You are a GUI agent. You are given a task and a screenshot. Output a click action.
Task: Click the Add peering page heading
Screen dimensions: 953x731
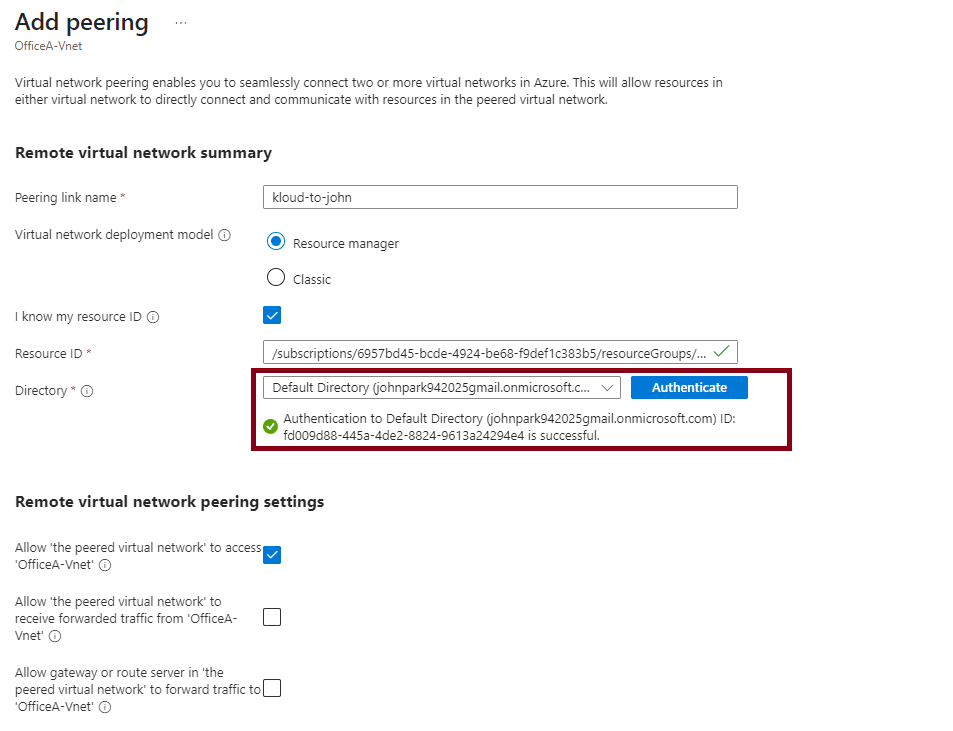(82, 22)
